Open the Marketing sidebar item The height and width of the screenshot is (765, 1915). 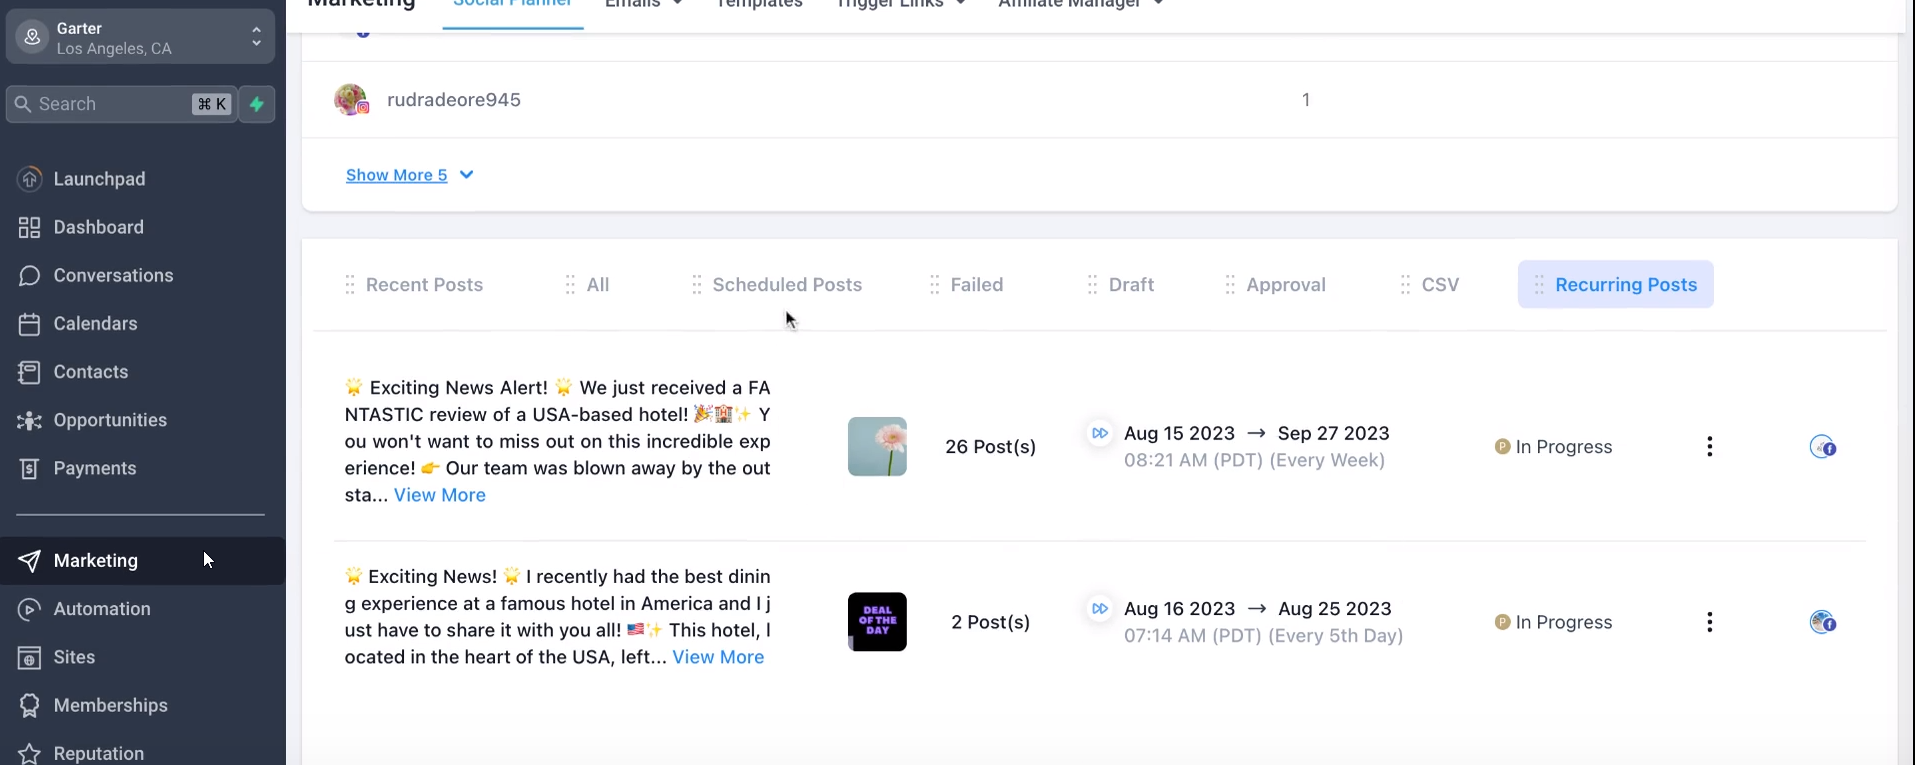click(x=142, y=561)
